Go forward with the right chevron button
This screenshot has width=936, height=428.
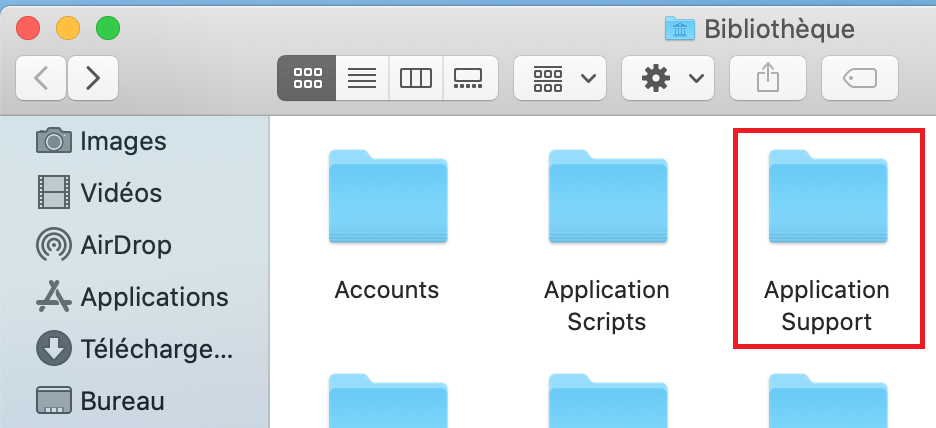tap(93, 78)
